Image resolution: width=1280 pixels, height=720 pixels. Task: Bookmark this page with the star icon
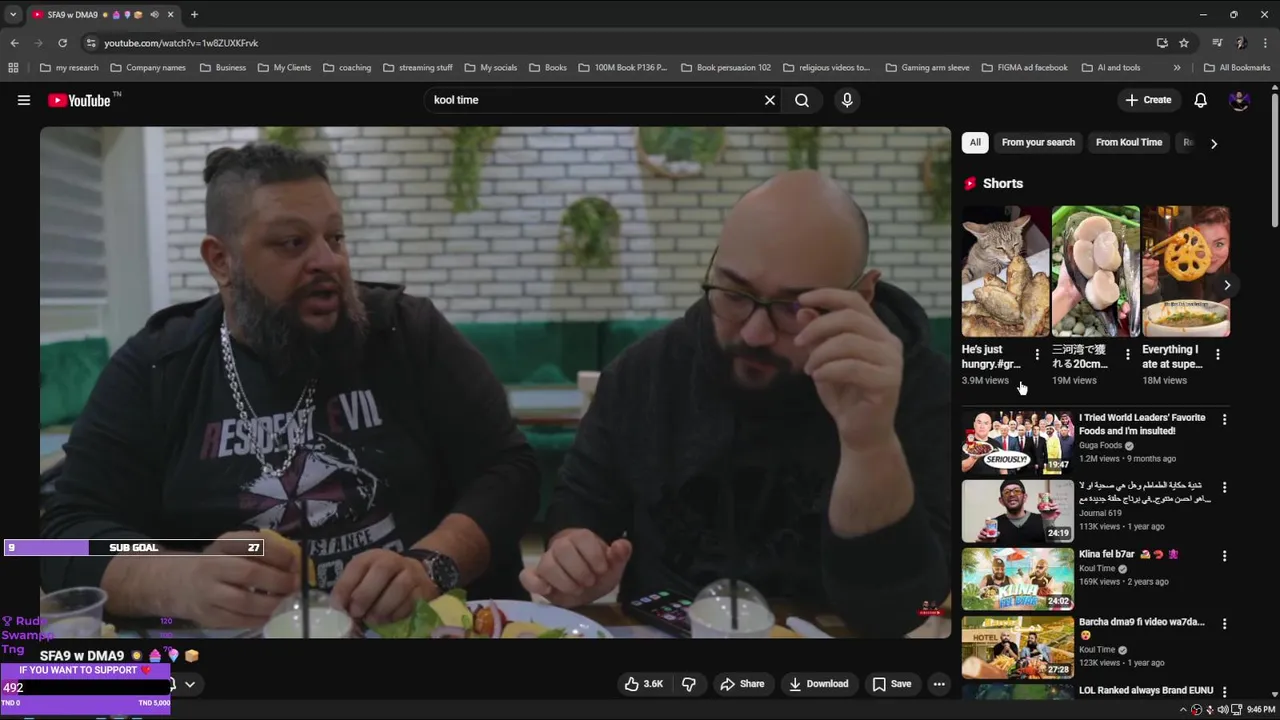[x=1184, y=43]
